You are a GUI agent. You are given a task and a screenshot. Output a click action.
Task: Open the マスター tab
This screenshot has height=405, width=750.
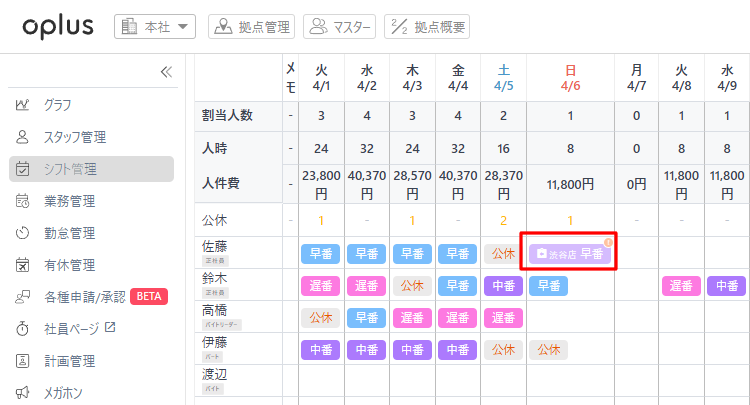click(x=340, y=27)
